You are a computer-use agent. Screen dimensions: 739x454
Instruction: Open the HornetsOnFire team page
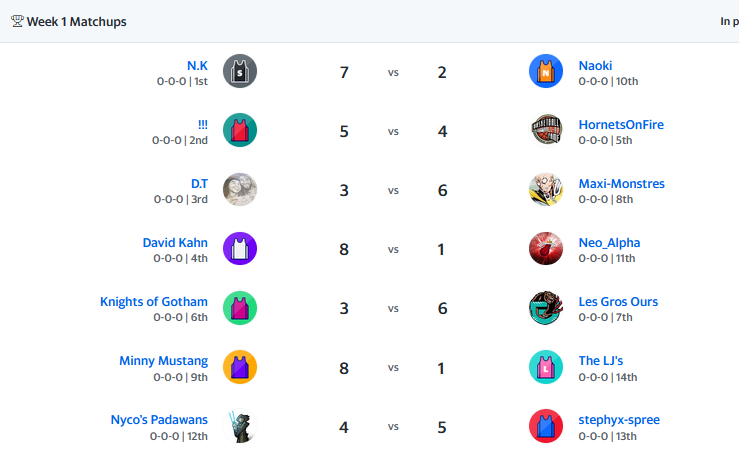pyautogui.click(x=621, y=125)
